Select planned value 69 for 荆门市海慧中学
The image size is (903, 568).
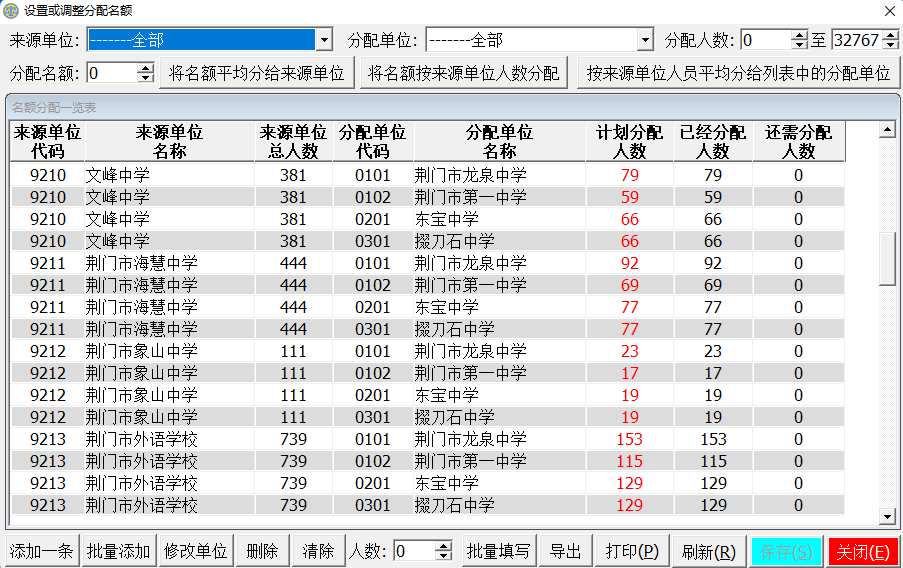tap(629, 285)
